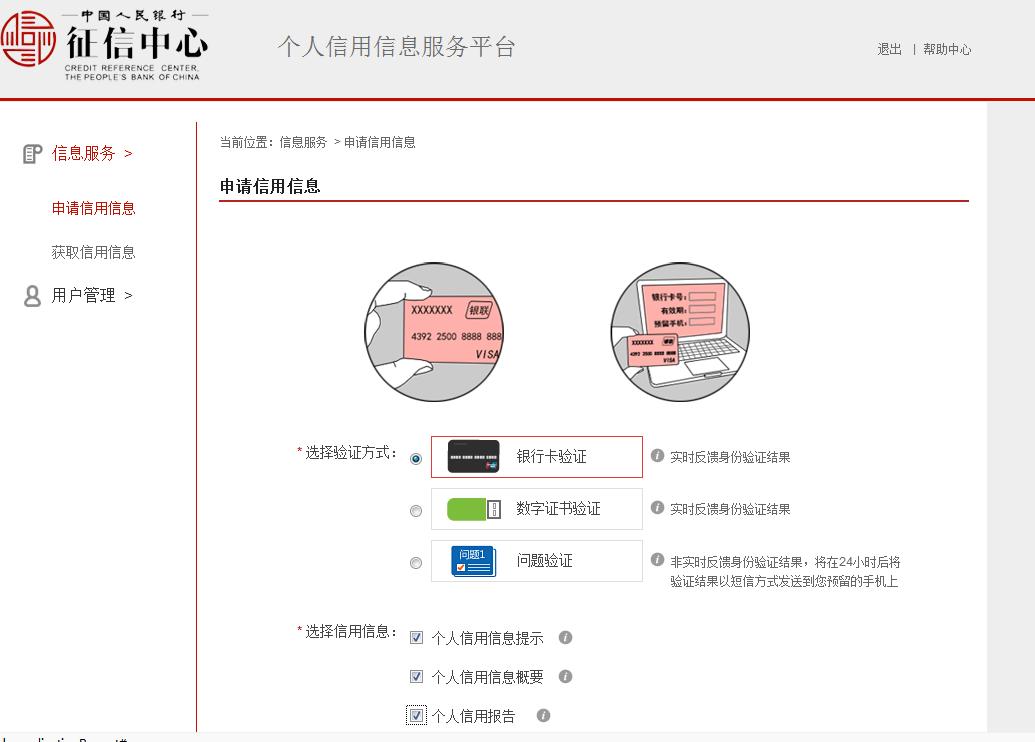Uncheck the 个人信用信息概要 option

click(416, 676)
